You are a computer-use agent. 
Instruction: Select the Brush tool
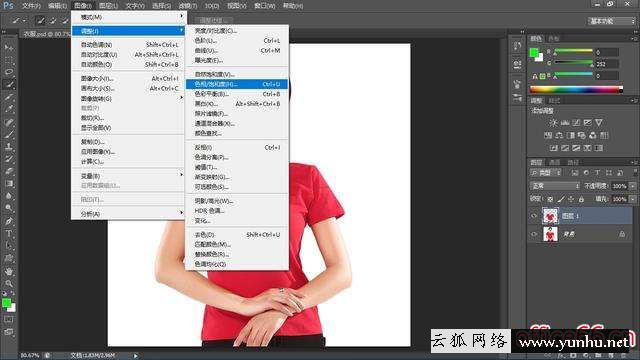(9, 134)
